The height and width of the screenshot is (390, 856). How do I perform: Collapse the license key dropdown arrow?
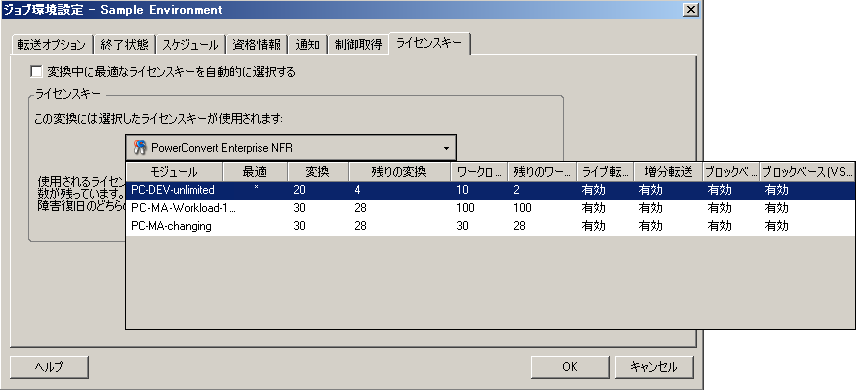click(x=446, y=148)
